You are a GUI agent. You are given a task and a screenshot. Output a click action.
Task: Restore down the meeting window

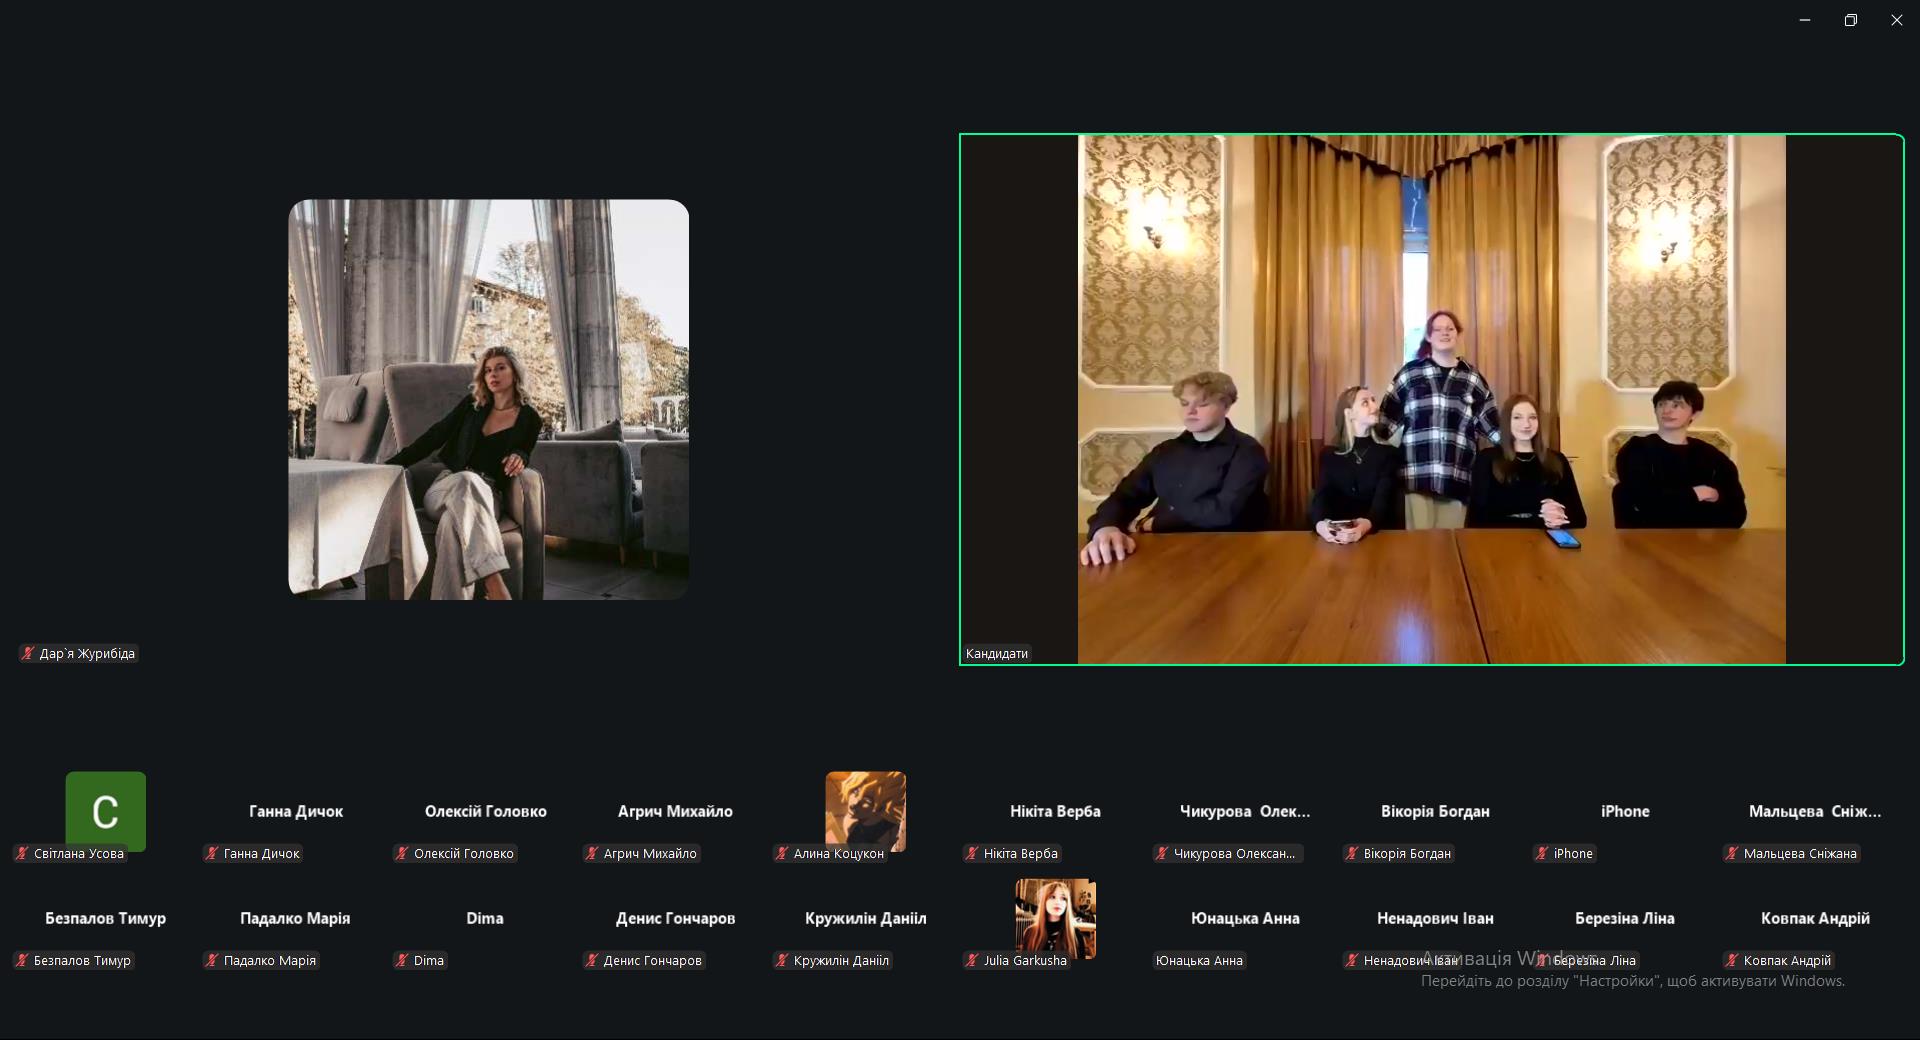(1850, 20)
